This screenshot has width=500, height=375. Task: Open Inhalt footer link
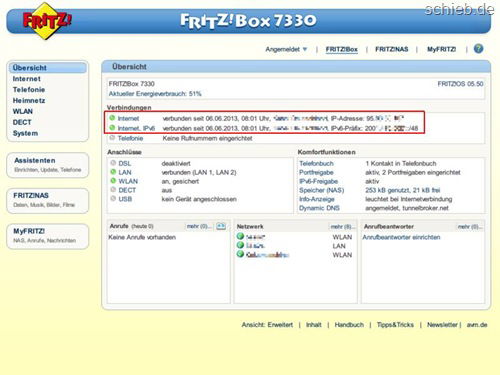(x=314, y=325)
